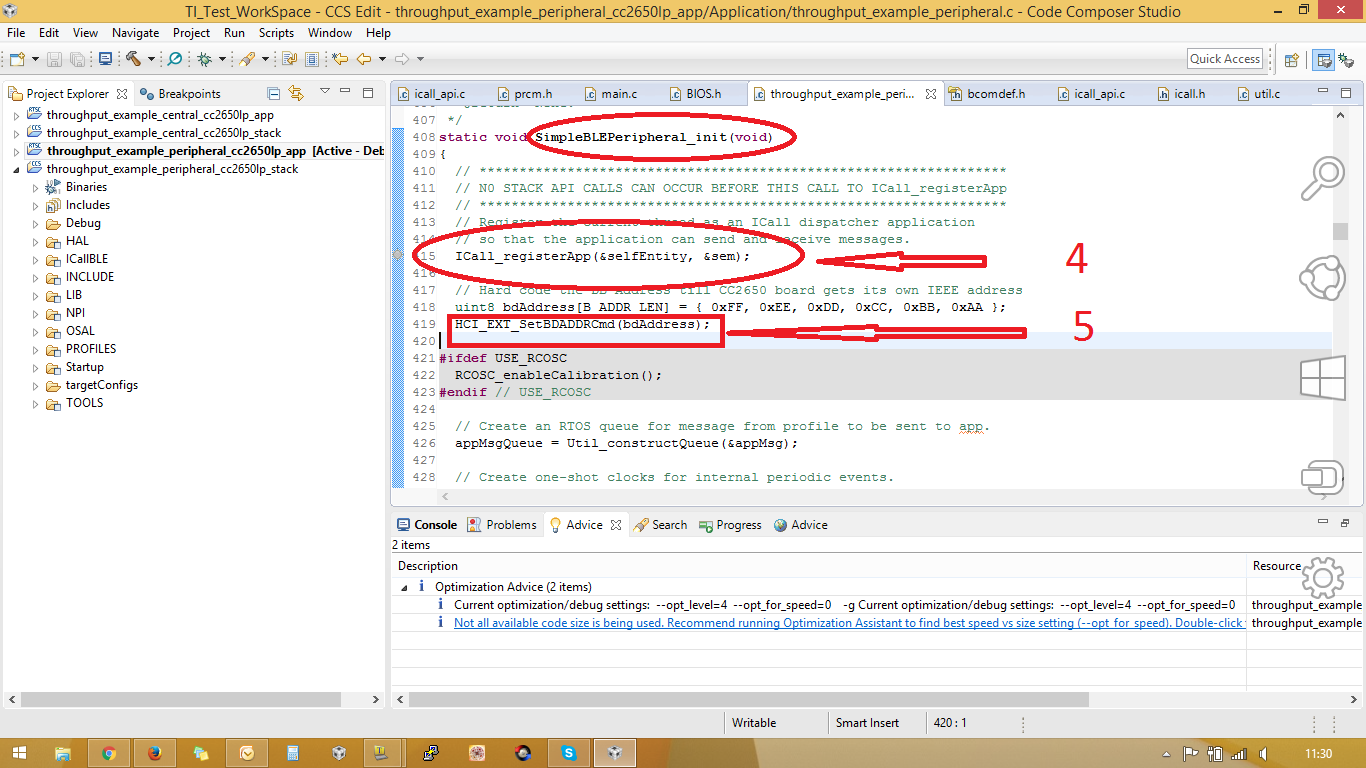Viewport: 1366px width, 768px height.
Task: Open the Window menu
Action: pyautogui.click(x=329, y=33)
